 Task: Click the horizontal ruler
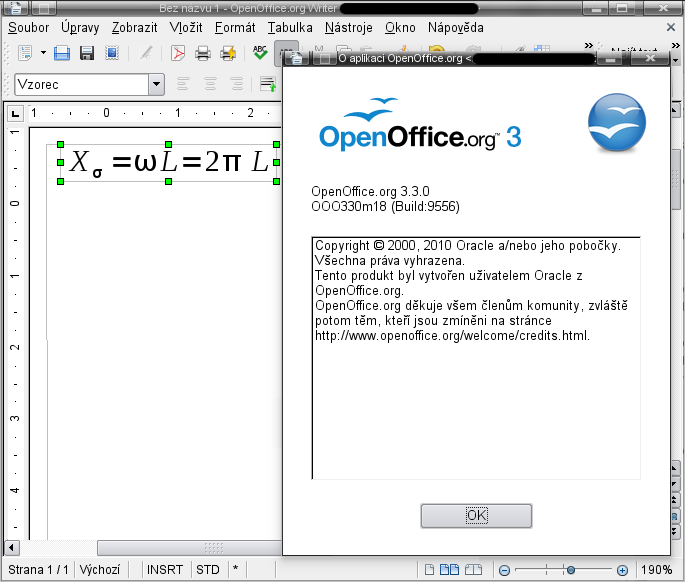pos(154,113)
